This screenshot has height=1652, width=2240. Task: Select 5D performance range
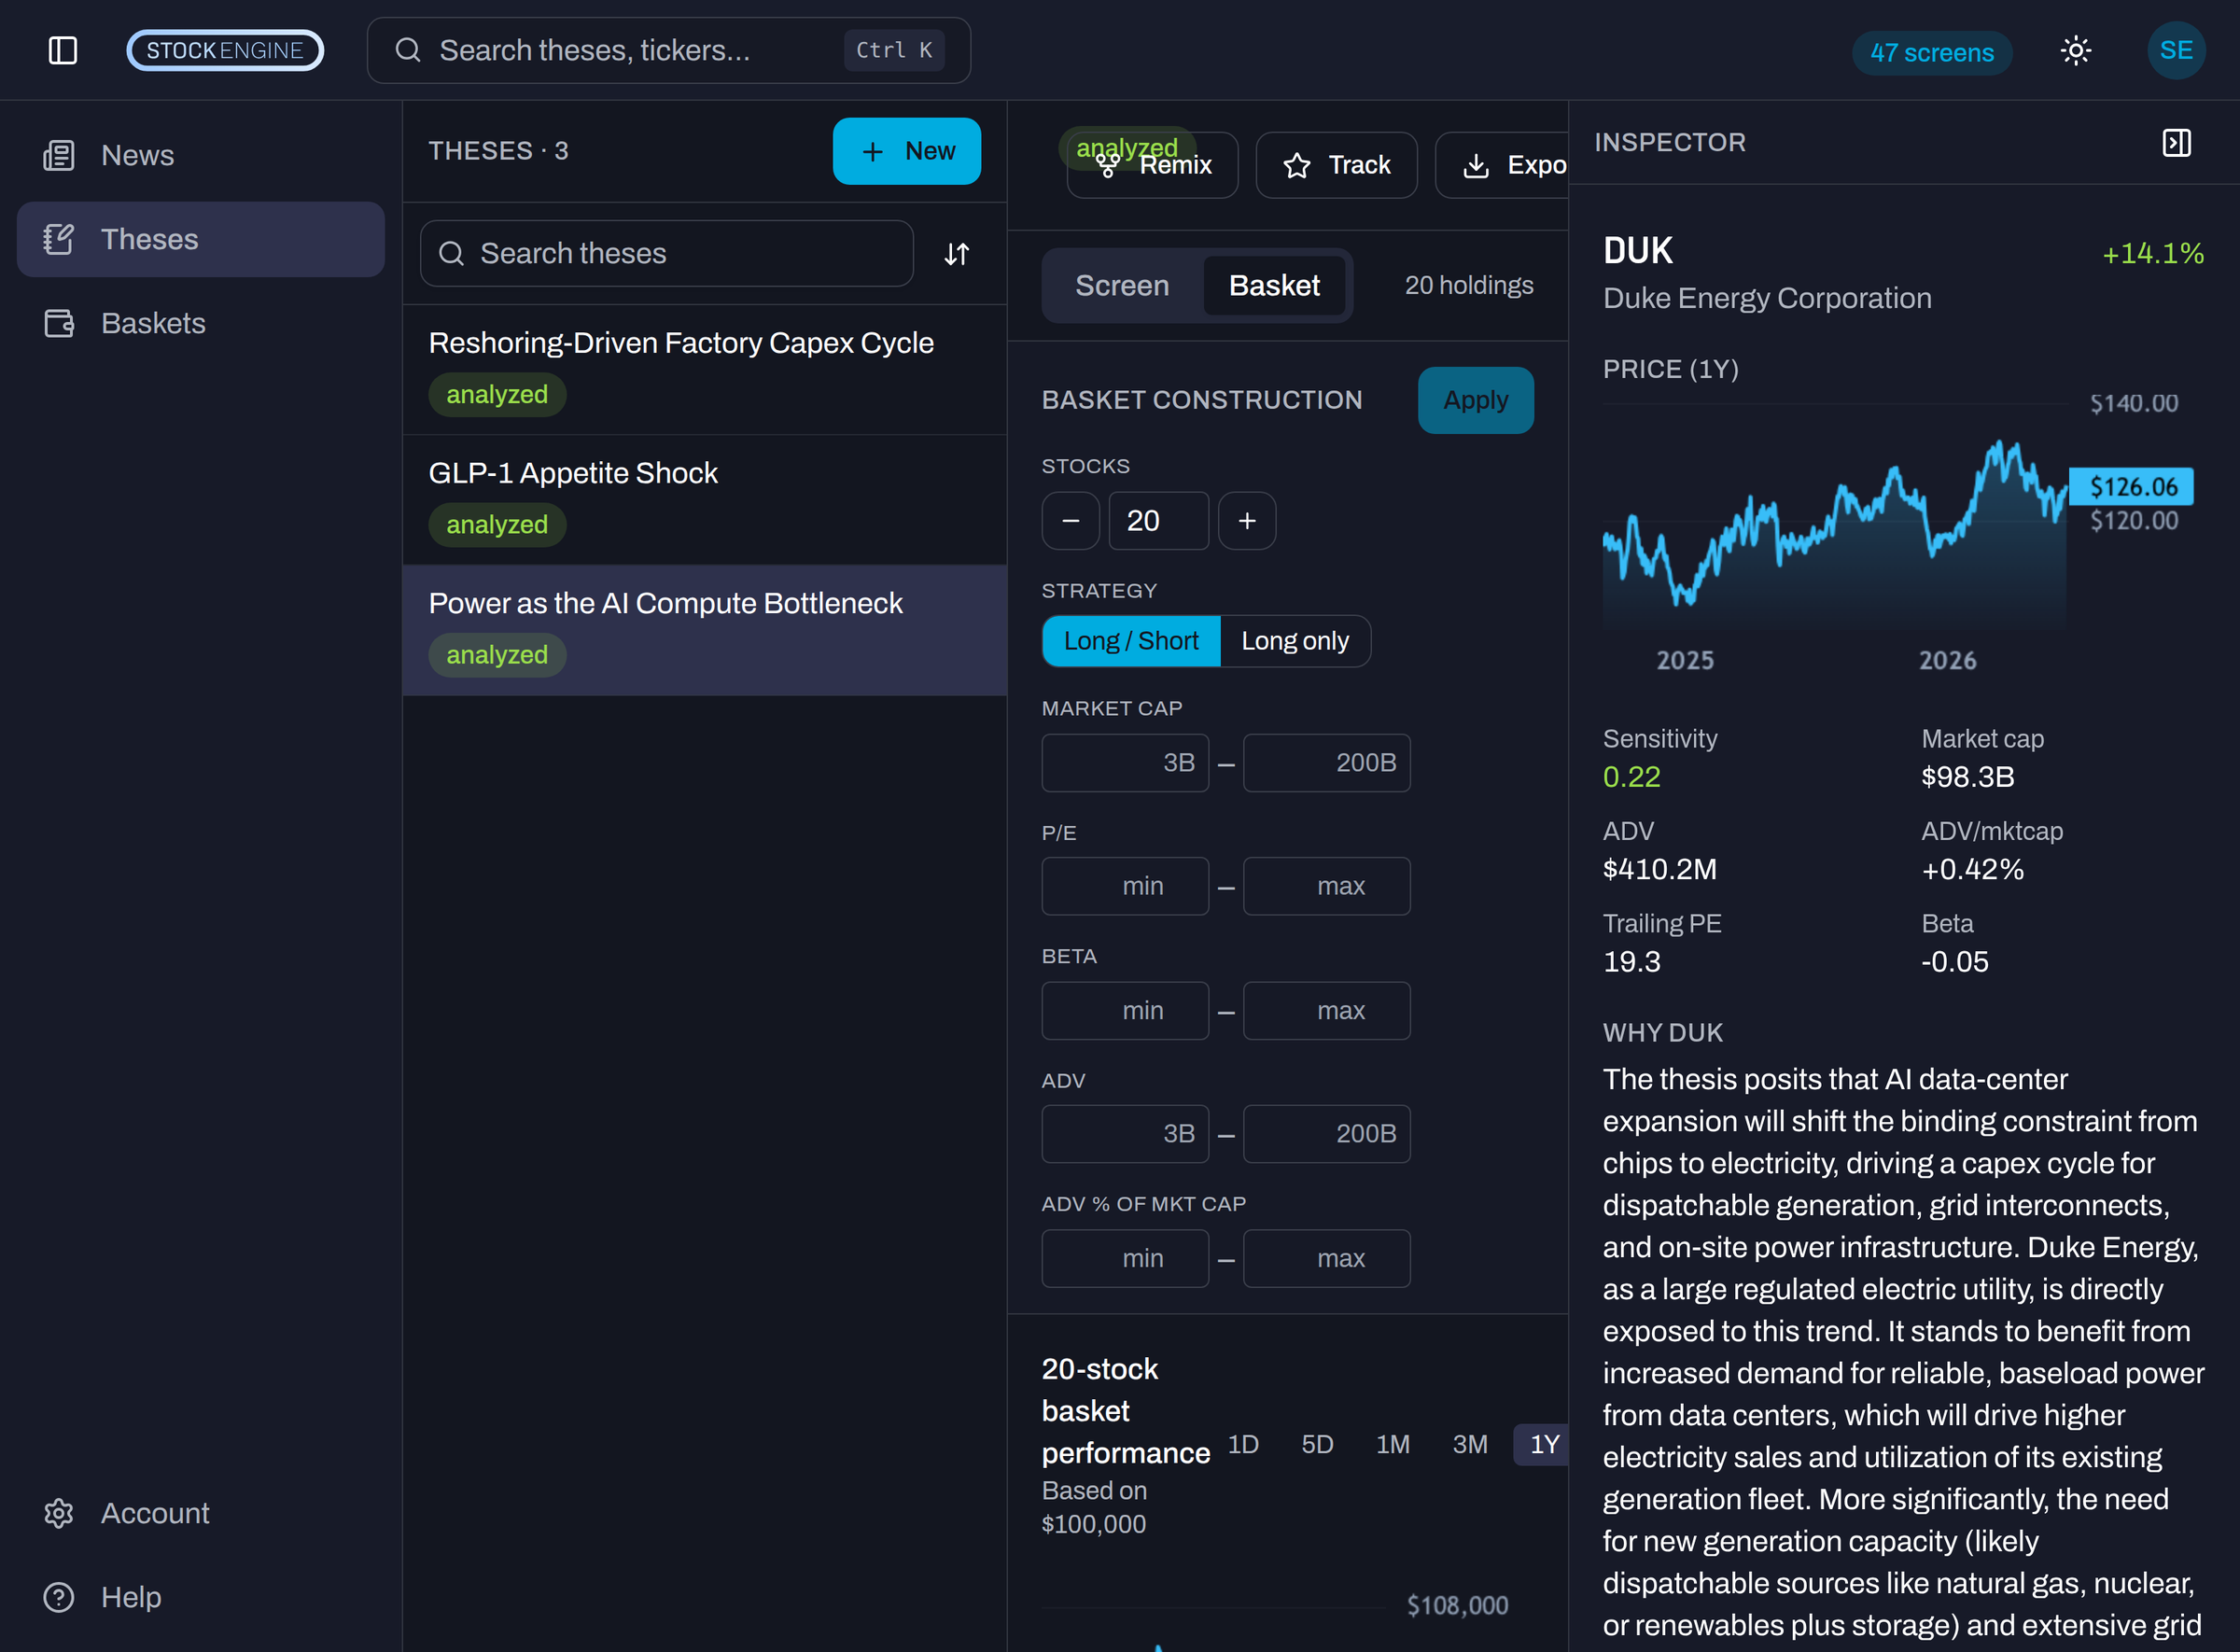[x=1317, y=1445]
